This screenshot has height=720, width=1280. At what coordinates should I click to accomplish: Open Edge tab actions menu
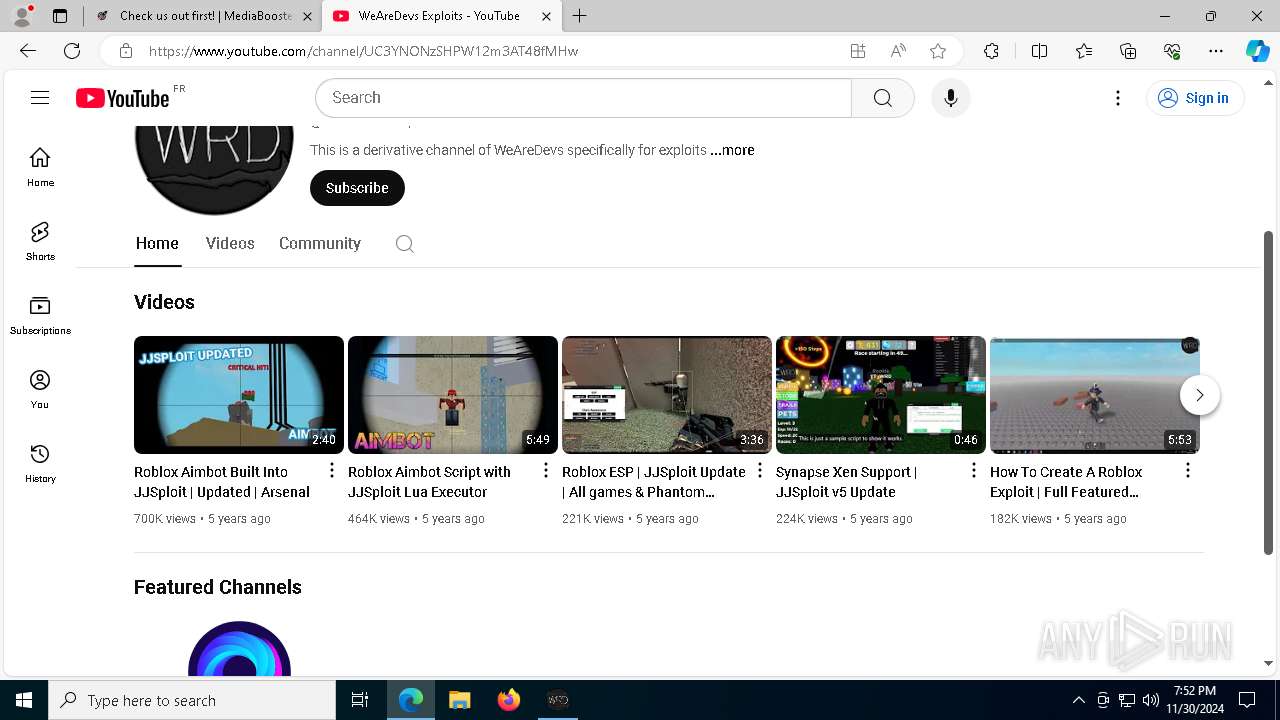60,16
